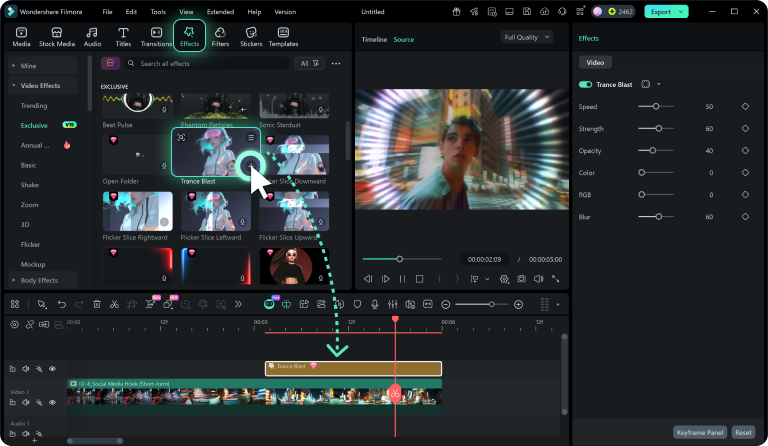
Task: Click the Reset button
Action: point(743,432)
